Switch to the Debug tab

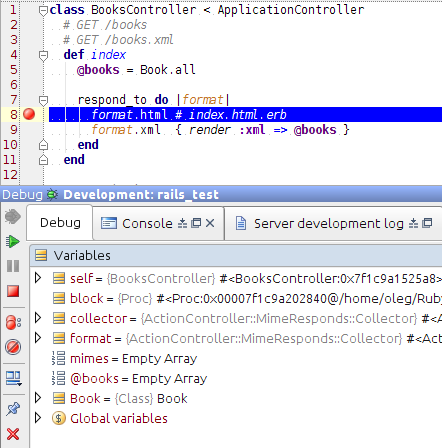coord(60,222)
